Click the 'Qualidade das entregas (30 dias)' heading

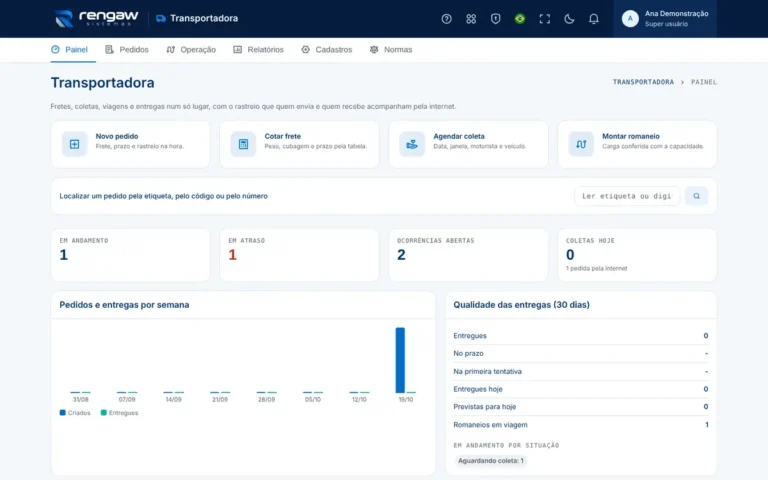click(521, 305)
